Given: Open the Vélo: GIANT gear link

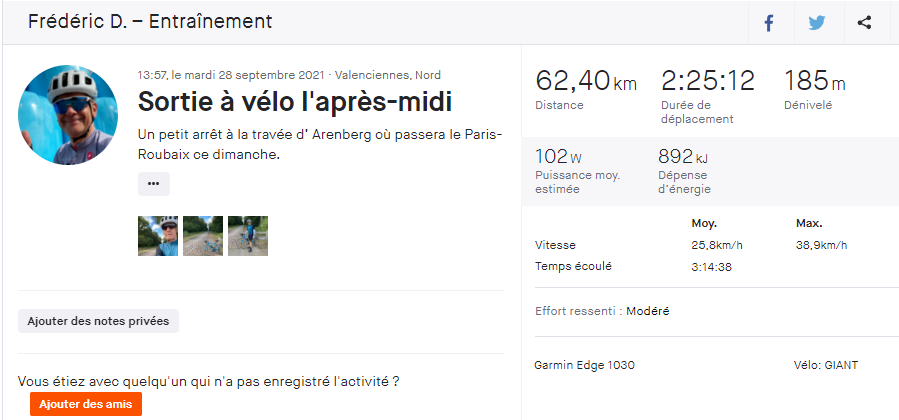Looking at the screenshot, I should (x=824, y=365).
